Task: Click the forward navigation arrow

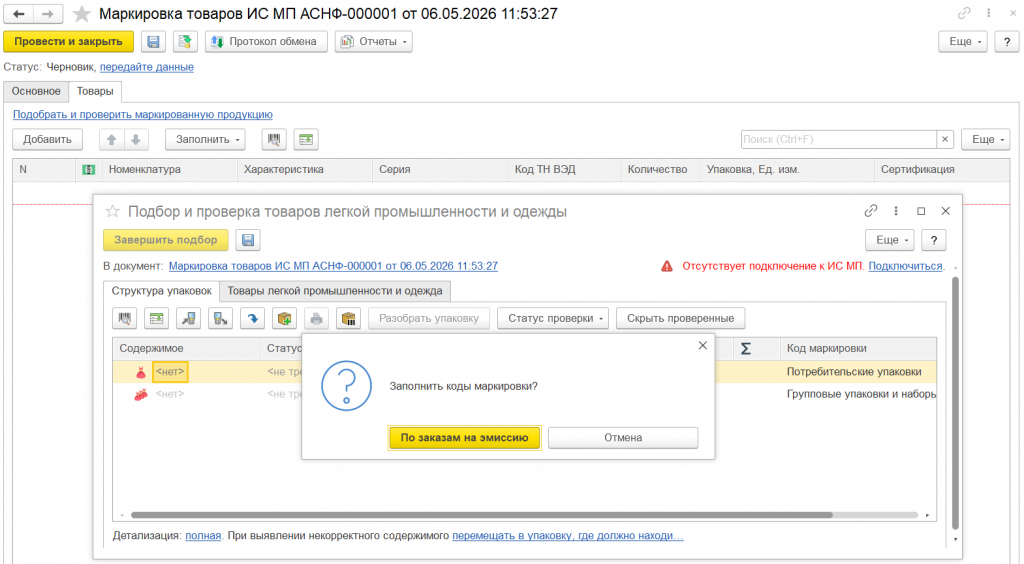Action: pos(48,14)
